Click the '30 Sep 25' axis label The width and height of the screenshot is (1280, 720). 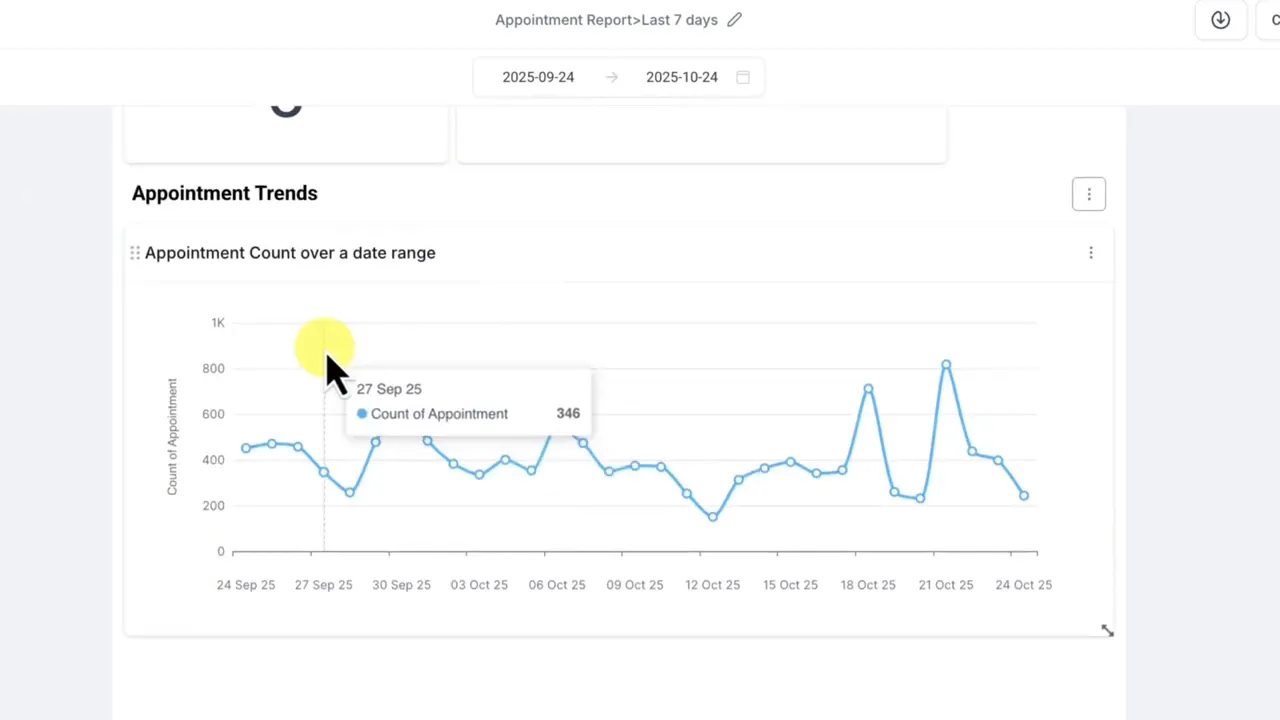tap(402, 585)
